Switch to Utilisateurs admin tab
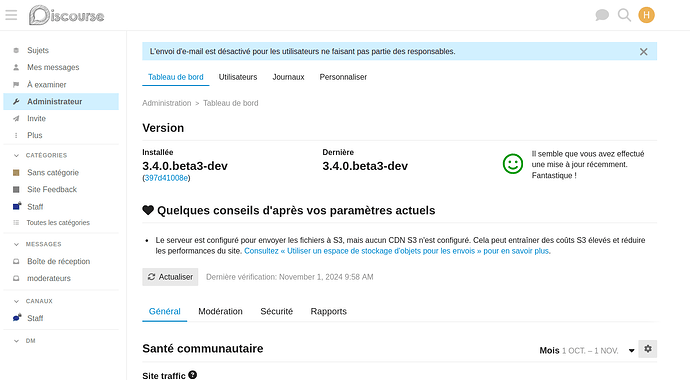690x380 pixels. 238,77
